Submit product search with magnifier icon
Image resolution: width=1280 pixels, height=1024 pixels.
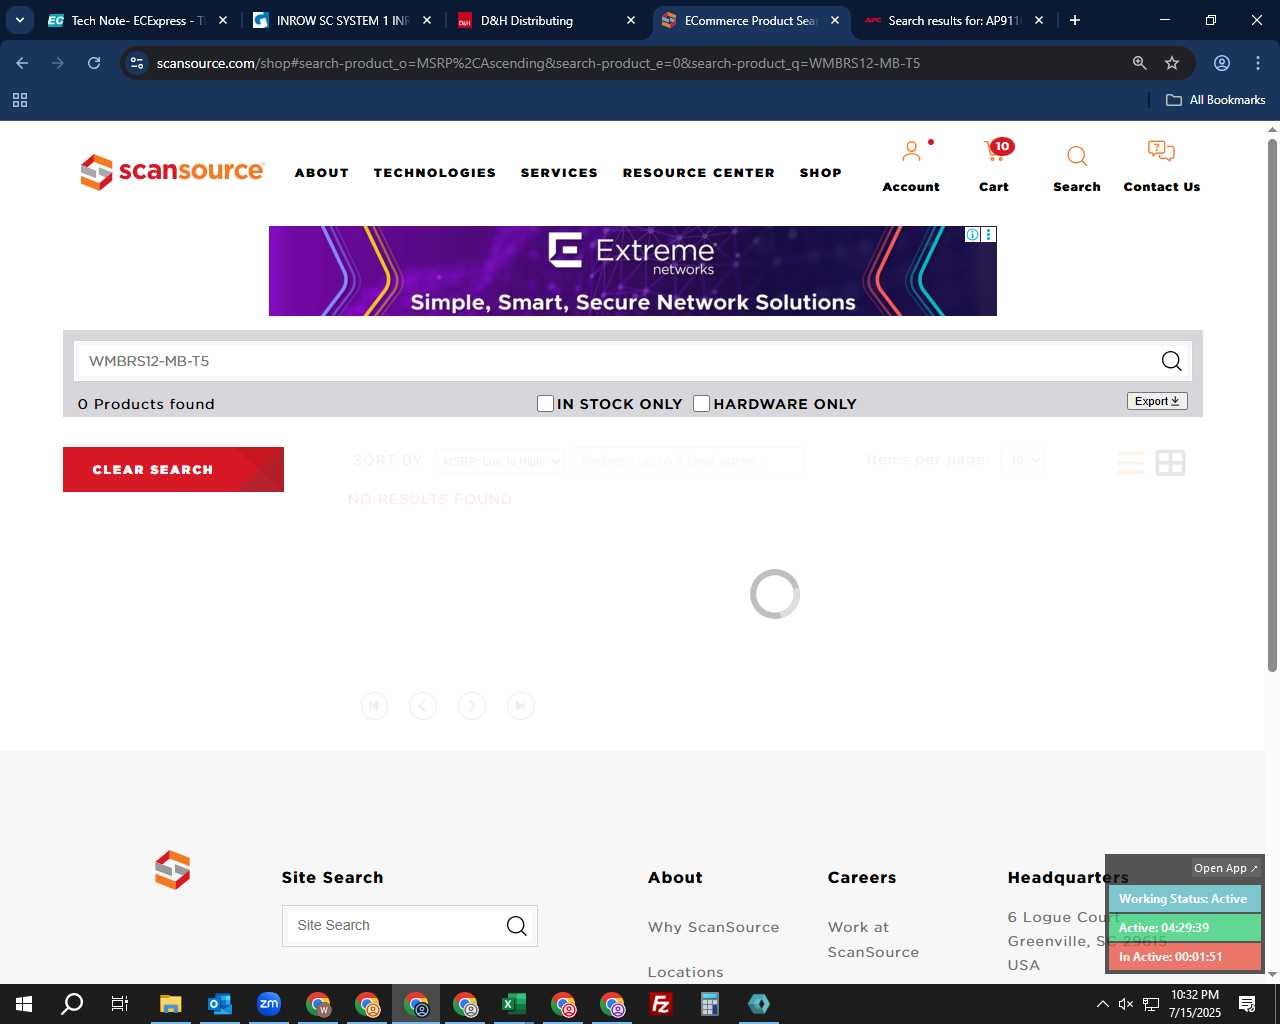(1171, 361)
